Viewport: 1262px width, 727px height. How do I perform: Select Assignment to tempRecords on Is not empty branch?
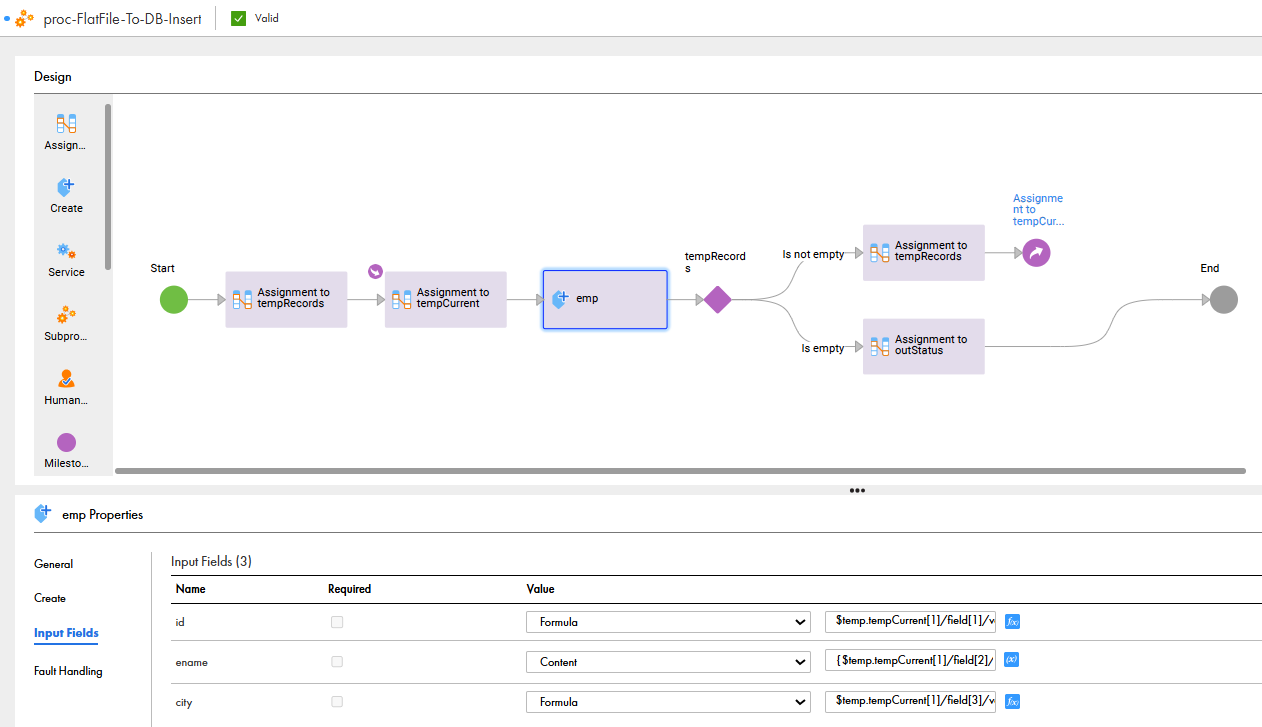[x=924, y=252]
